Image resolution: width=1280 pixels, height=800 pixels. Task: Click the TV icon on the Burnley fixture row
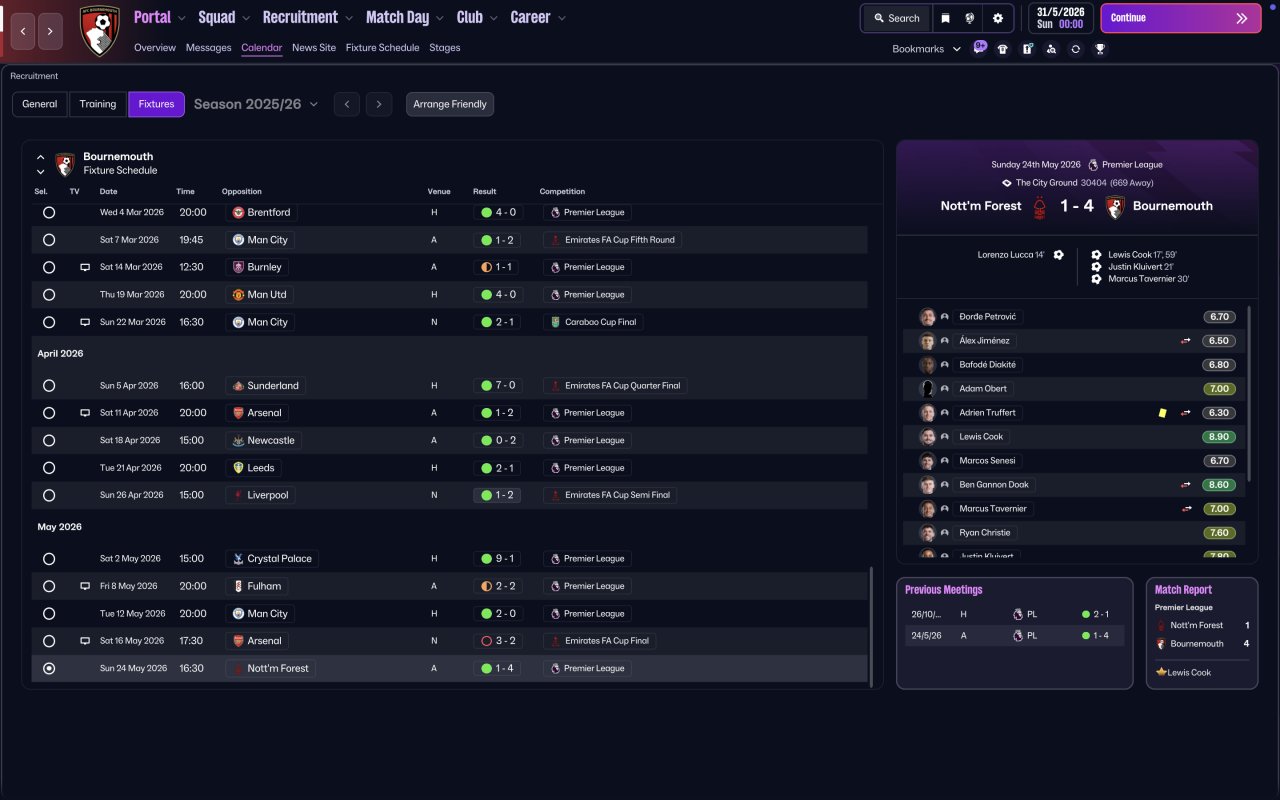85,268
